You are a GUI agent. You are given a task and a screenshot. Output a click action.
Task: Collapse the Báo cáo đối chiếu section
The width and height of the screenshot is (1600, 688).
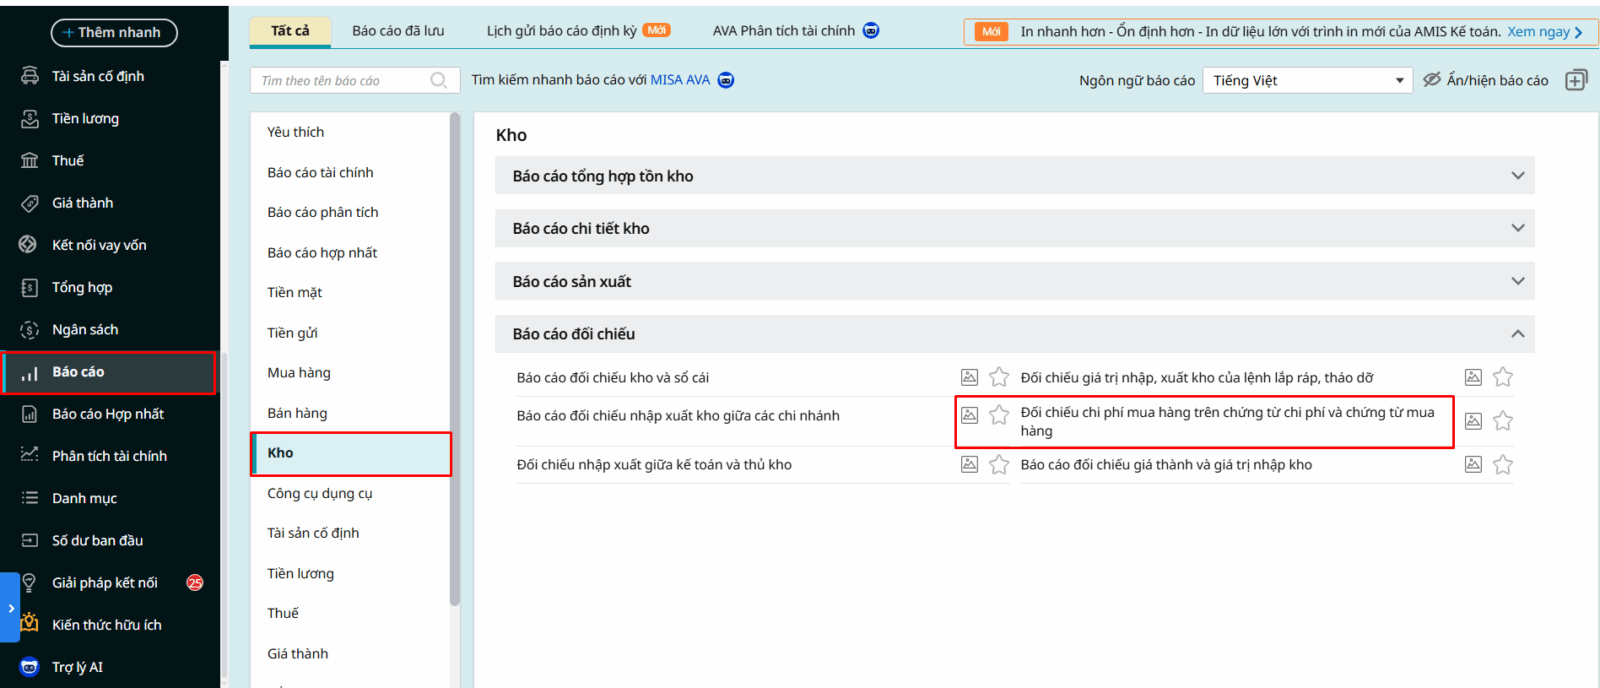click(1517, 334)
